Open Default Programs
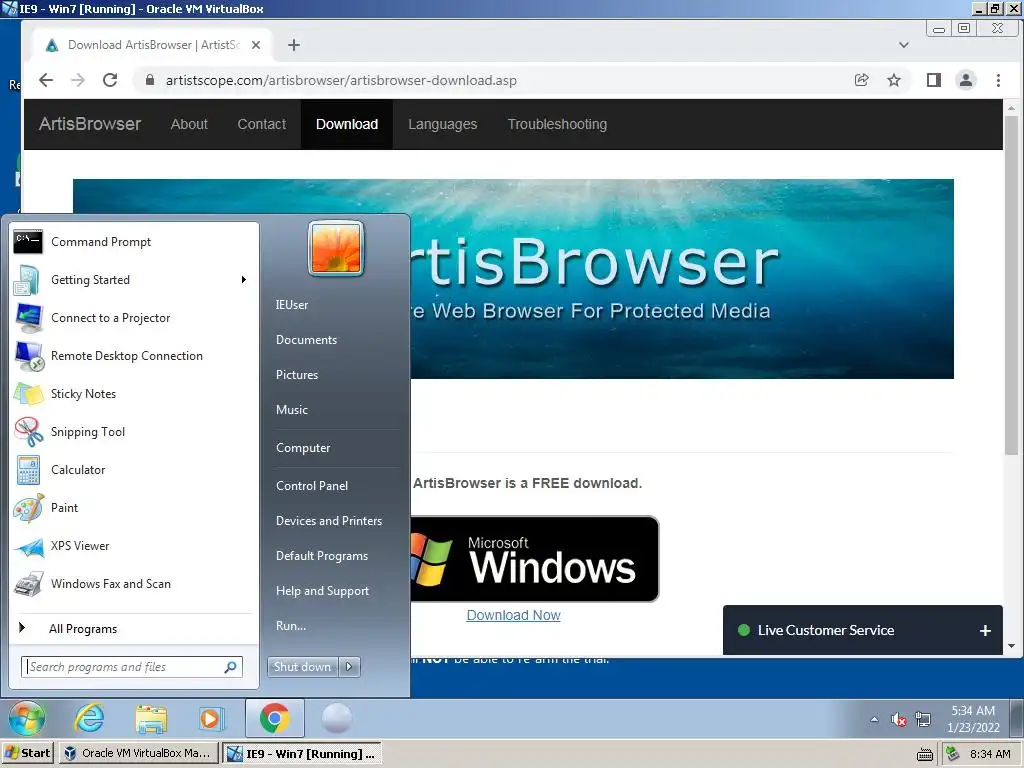 pyautogui.click(x=321, y=556)
